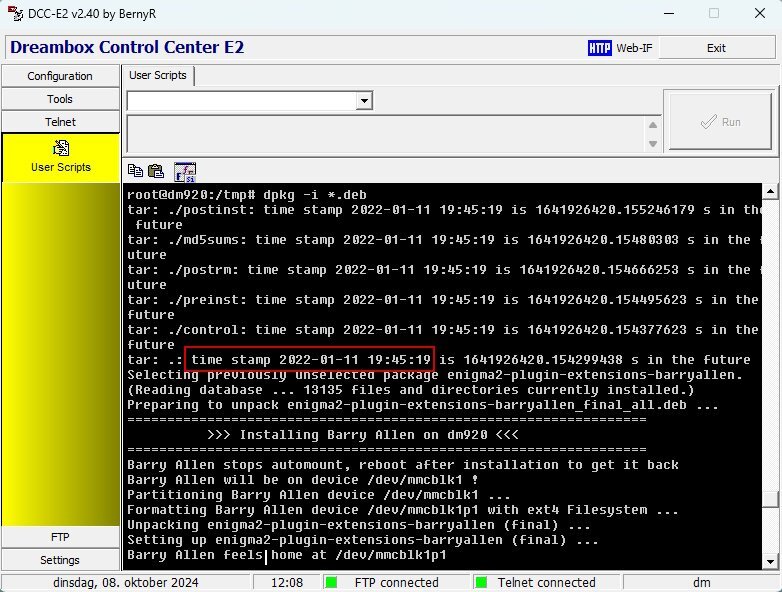Click 'Telnet connected' status text

click(x=547, y=583)
